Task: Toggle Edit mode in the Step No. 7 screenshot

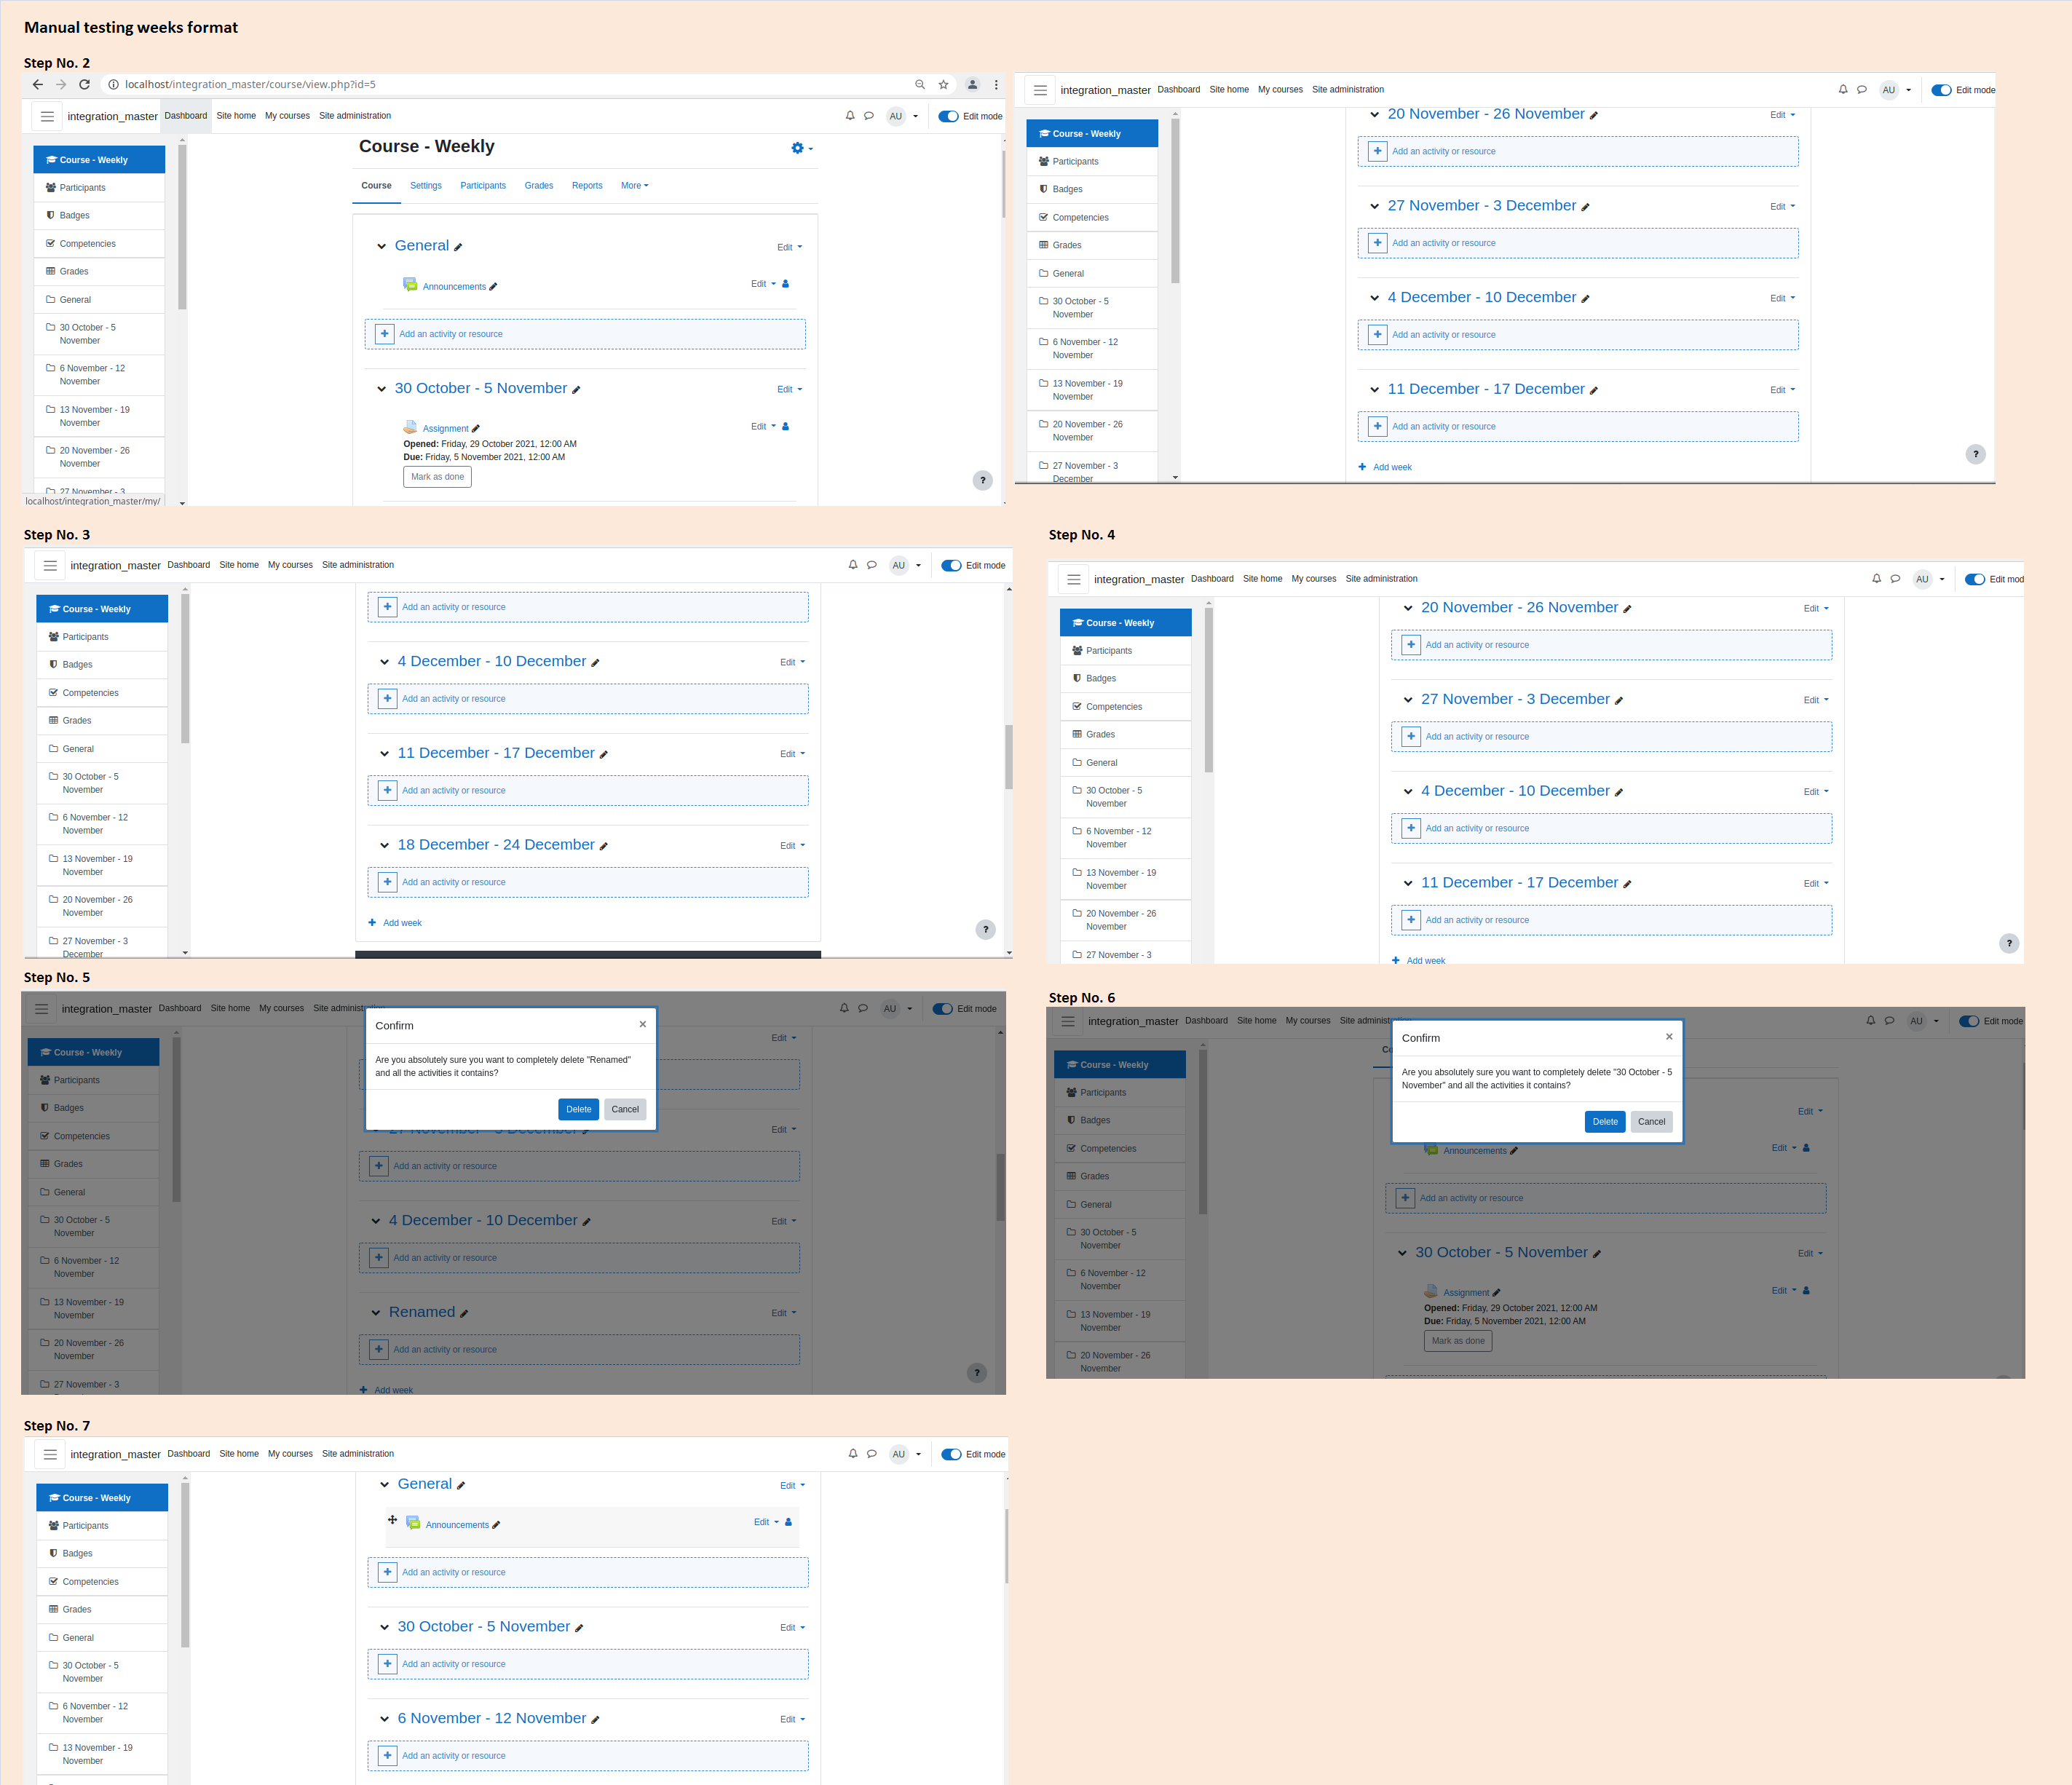Action: (x=952, y=1454)
